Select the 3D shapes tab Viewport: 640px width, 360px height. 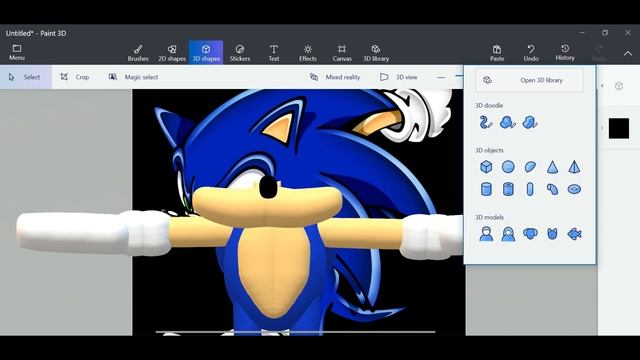click(206, 53)
